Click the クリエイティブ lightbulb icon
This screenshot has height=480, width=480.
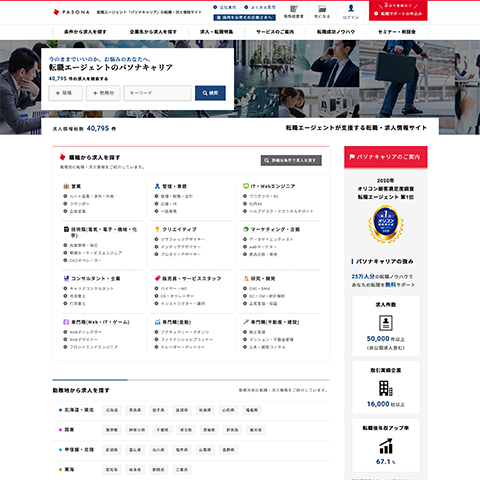[157, 229]
